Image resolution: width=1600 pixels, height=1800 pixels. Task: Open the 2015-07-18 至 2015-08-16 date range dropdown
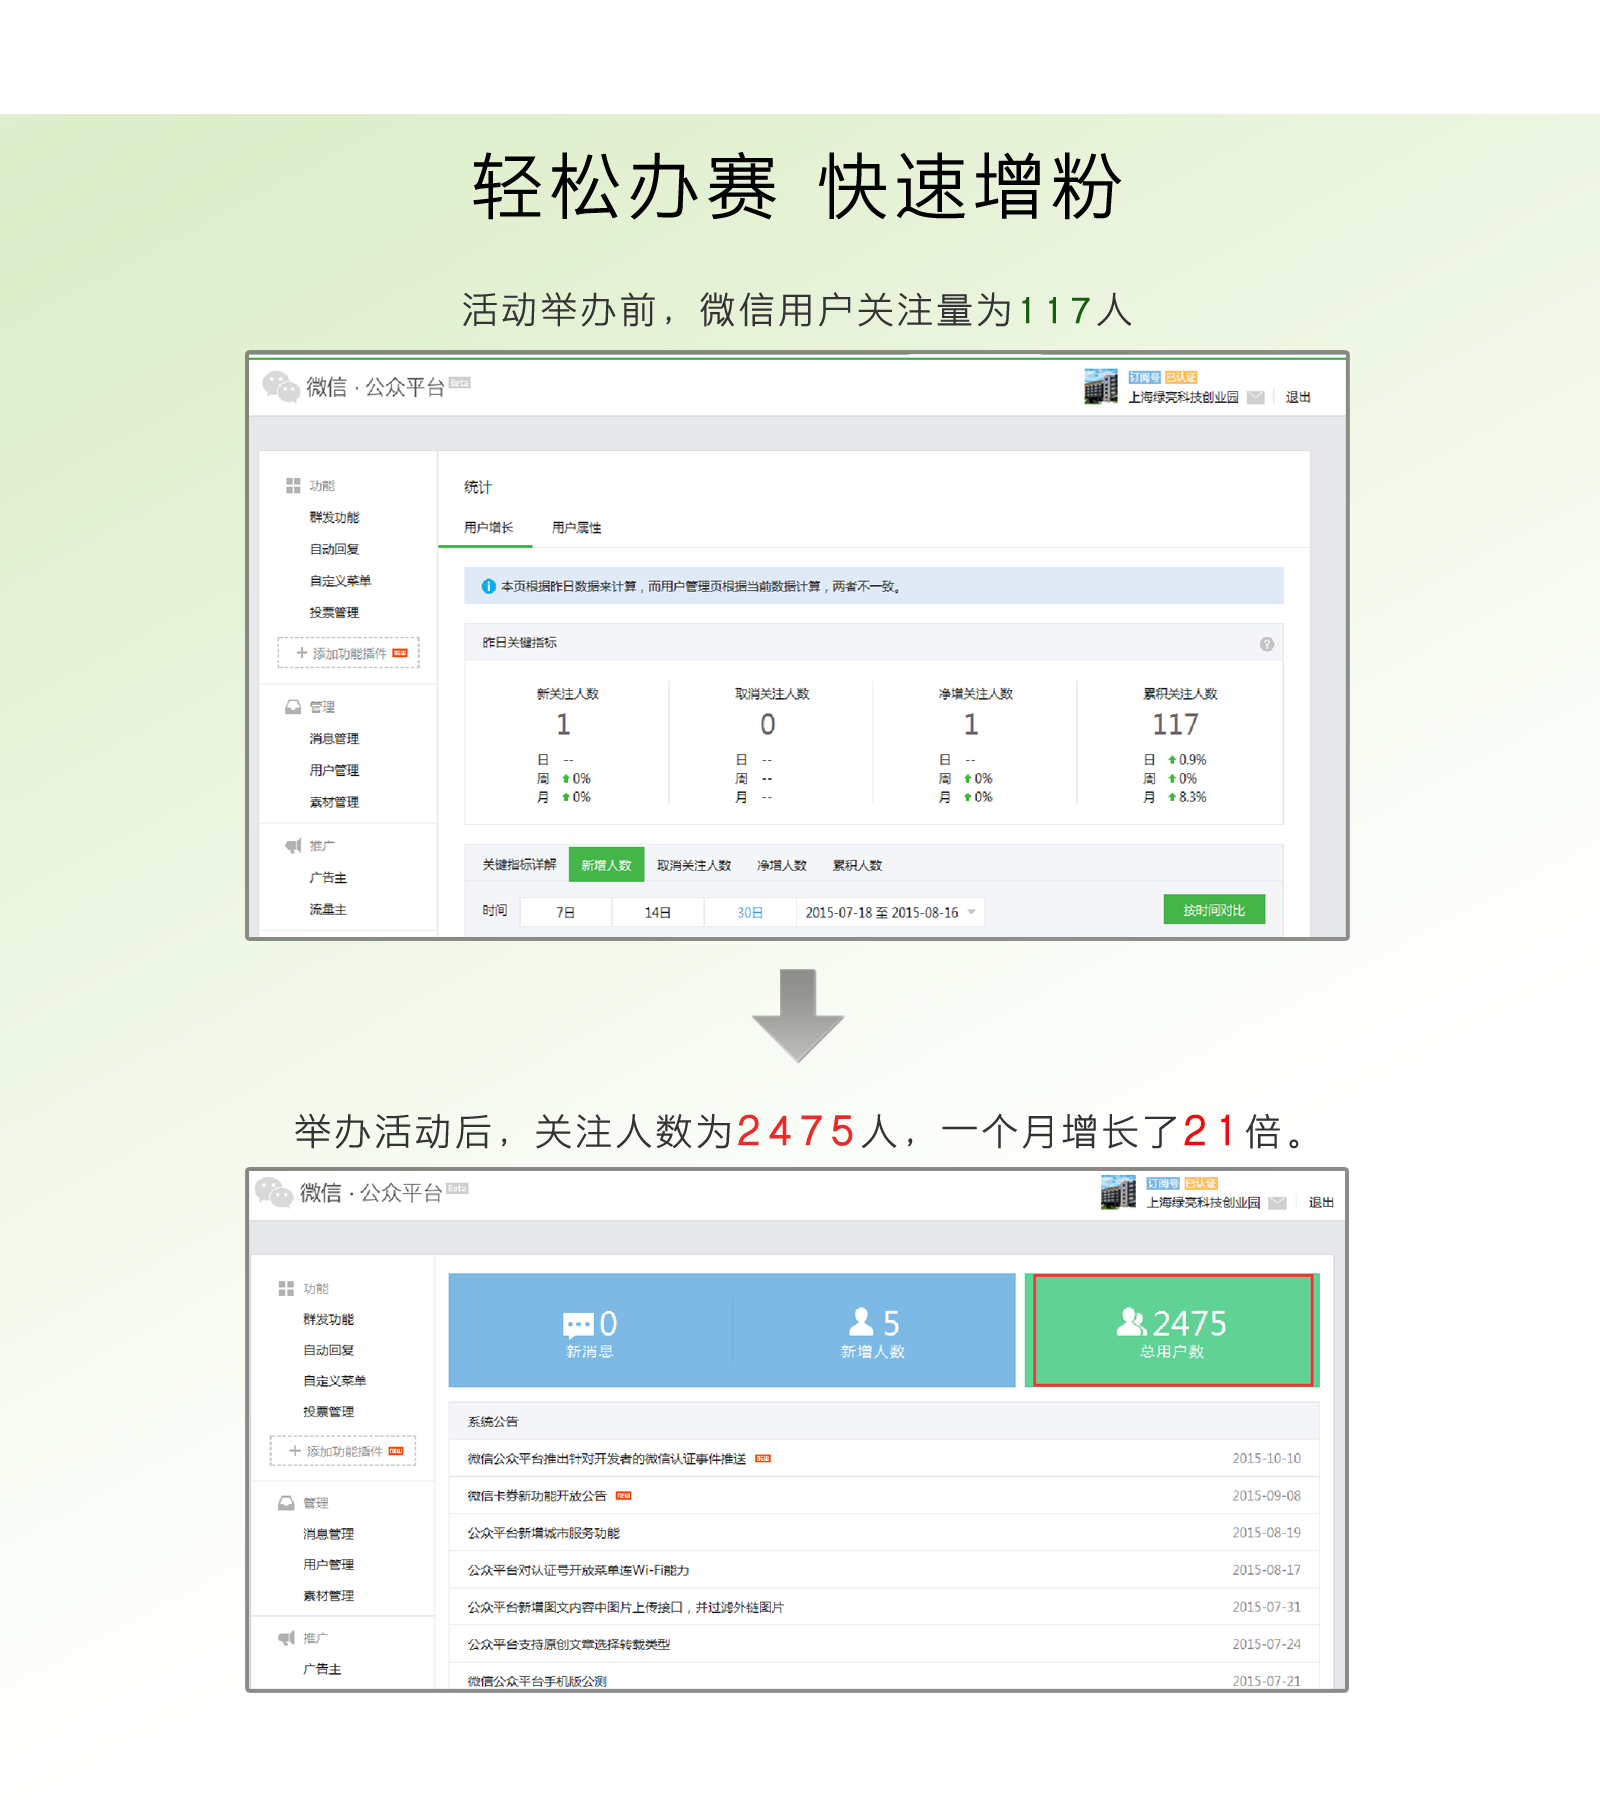coord(890,912)
